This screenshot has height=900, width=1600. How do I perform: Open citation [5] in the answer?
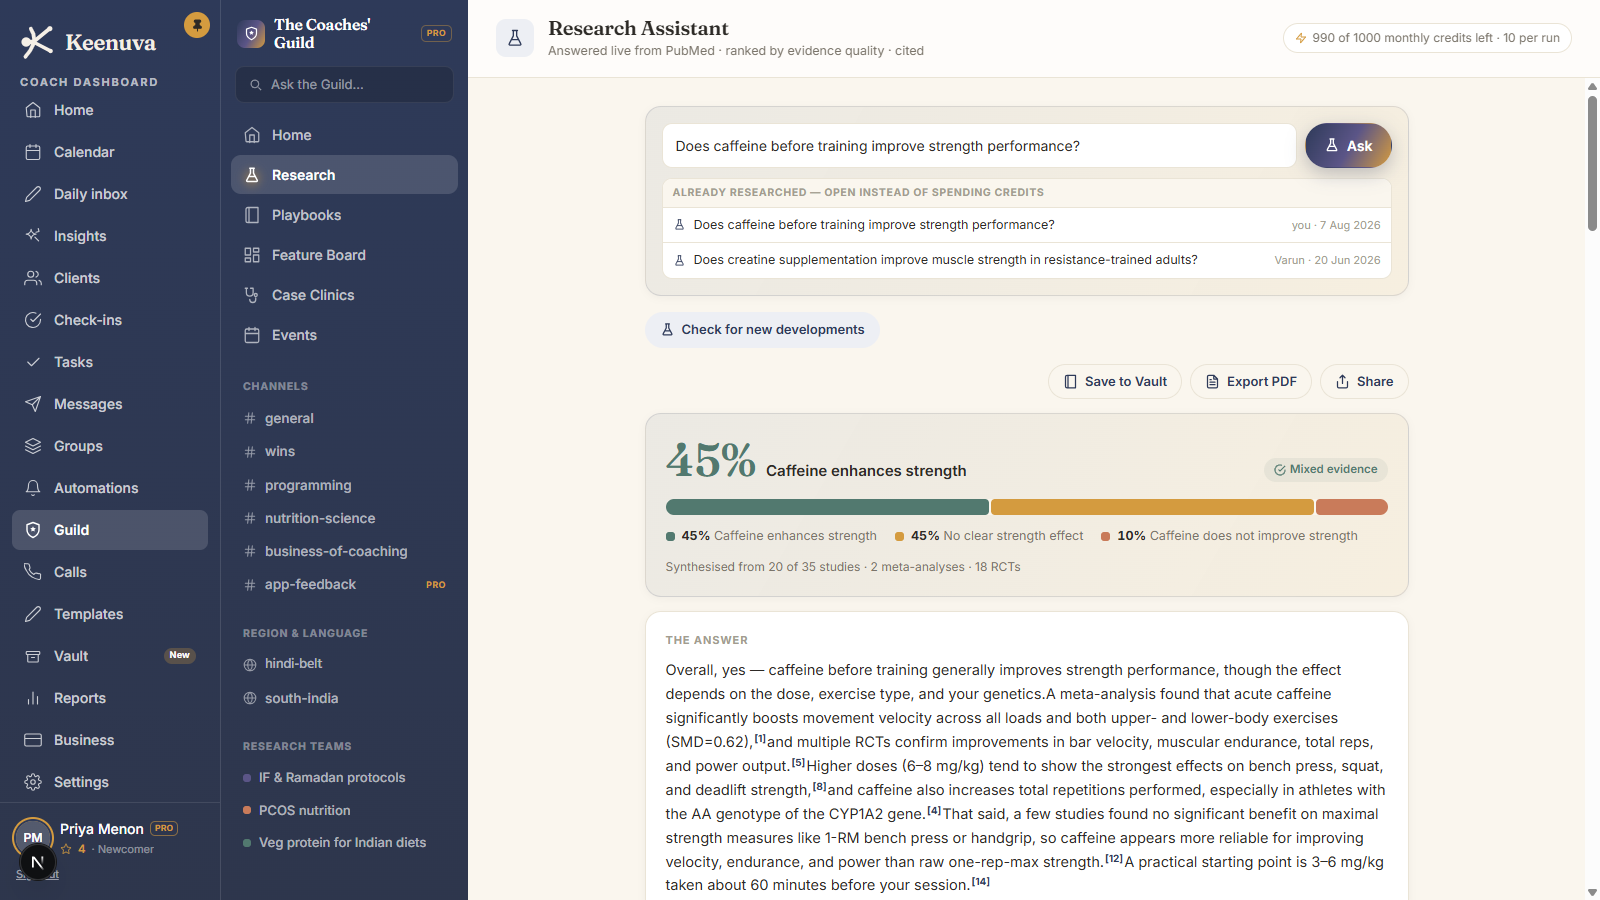click(x=798, y=762)
